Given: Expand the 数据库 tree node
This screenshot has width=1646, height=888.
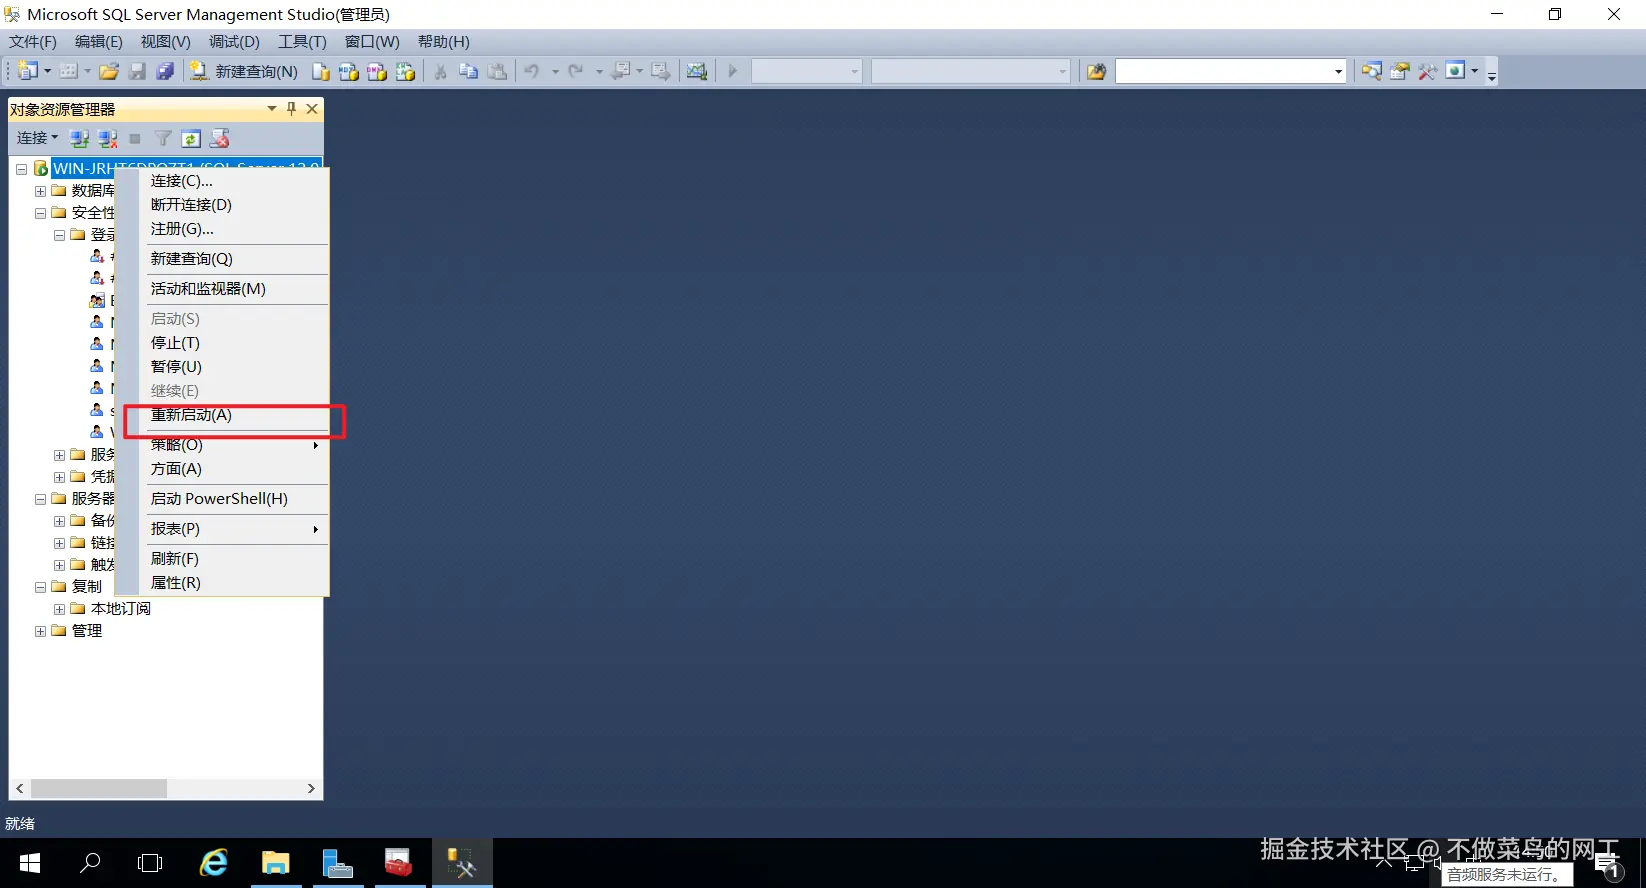Looking at the screenshot, I should (x=40, y=191).
